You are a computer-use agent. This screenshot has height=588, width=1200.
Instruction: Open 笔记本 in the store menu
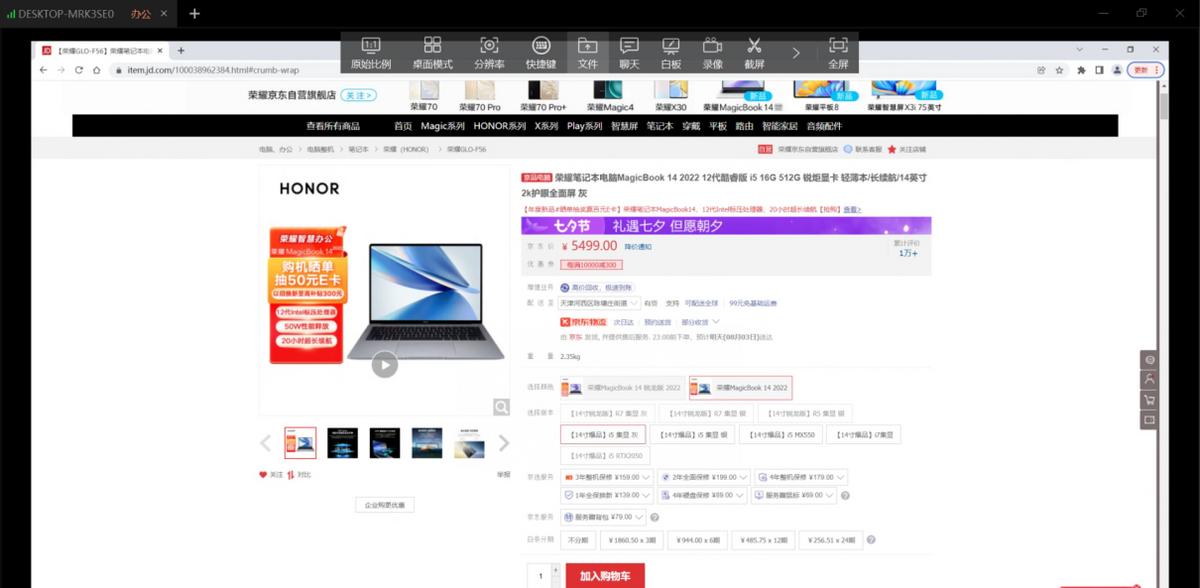pos(659,126)
